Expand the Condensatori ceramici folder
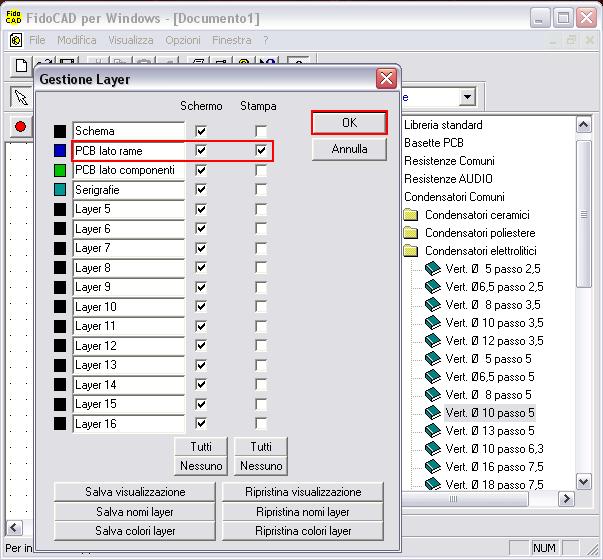The image size is (603, 560). tap(411, 215)
